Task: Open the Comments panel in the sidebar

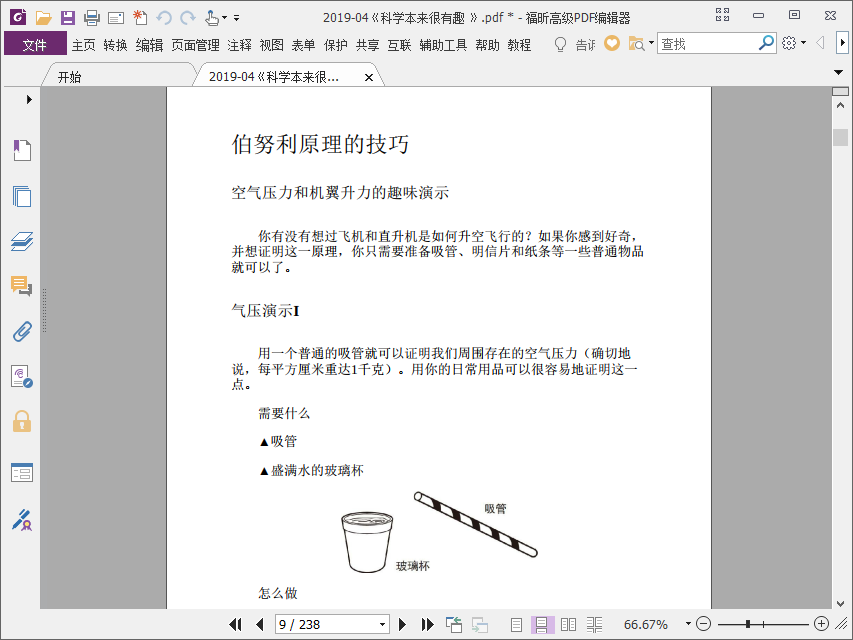Action: (x=22, y=286)
